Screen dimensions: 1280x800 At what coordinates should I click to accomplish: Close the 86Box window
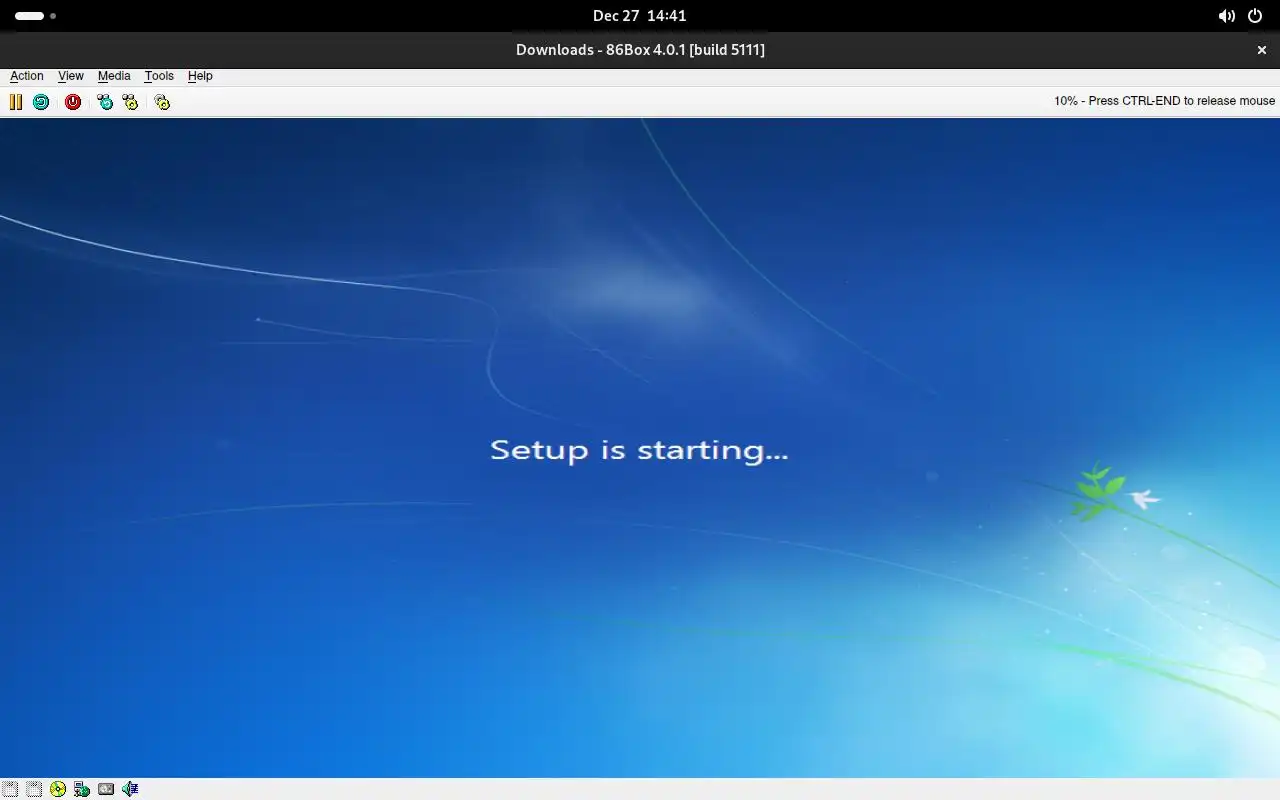1261,50
